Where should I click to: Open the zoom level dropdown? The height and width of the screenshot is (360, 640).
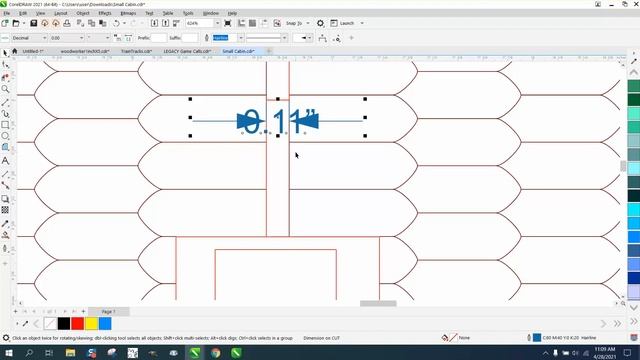(x=217, y=23)
